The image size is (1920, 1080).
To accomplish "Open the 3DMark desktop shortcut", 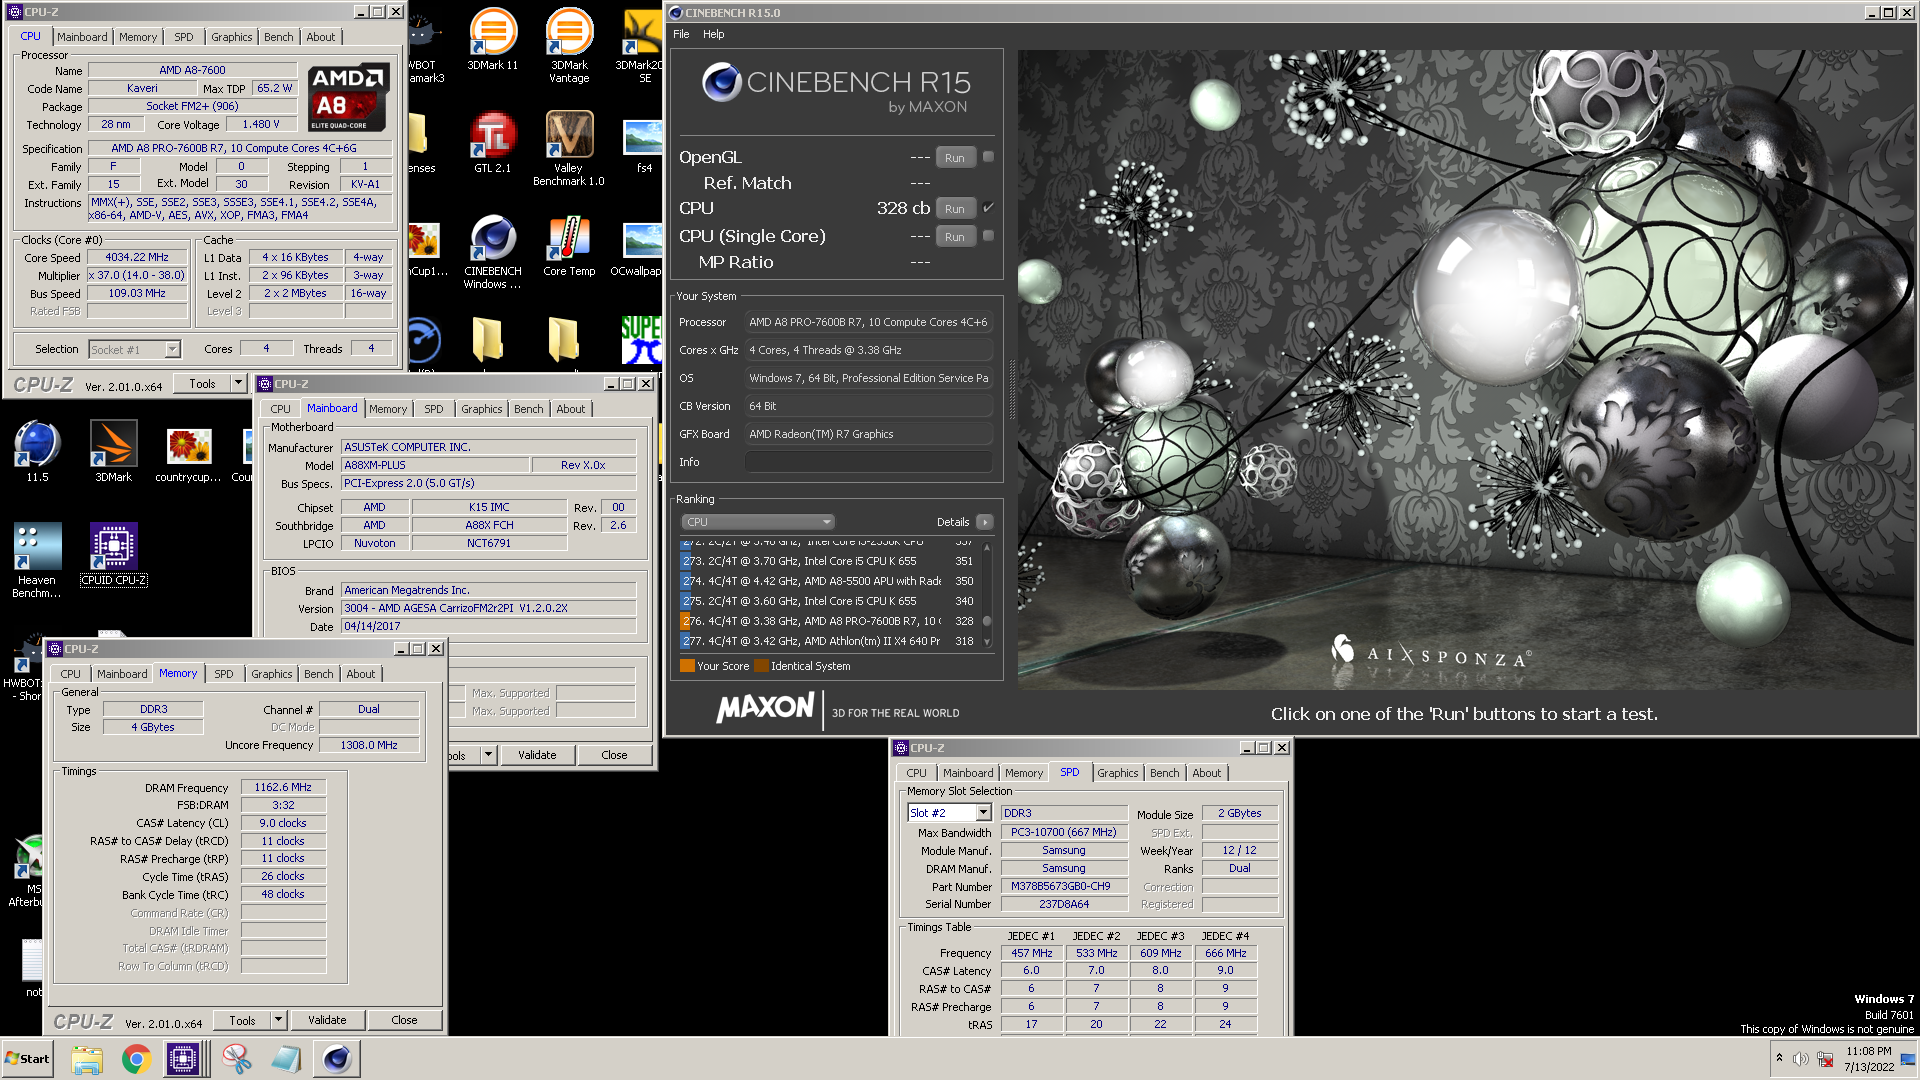I will point(114,452).
